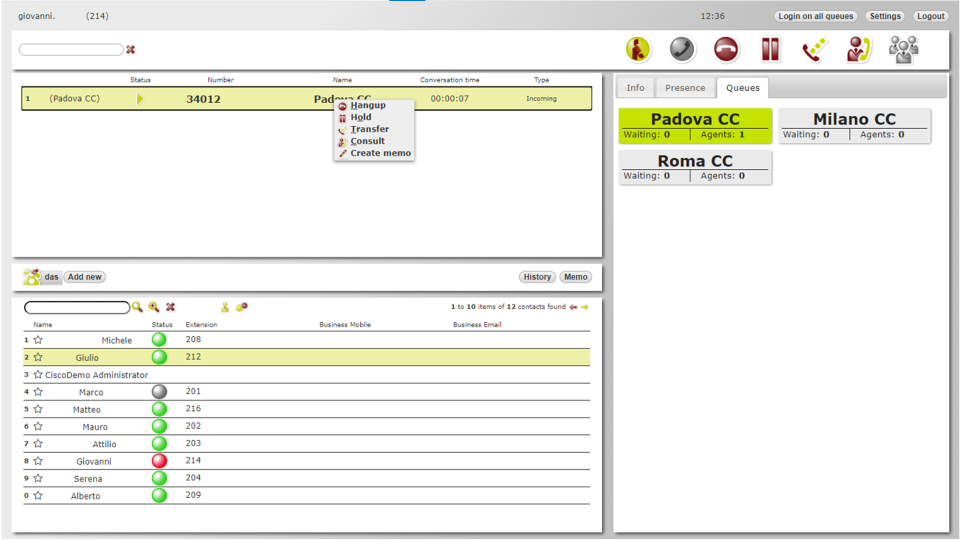Click the contact search input field
The width and height of the screenshot is (960, 540).
(77, 307)
